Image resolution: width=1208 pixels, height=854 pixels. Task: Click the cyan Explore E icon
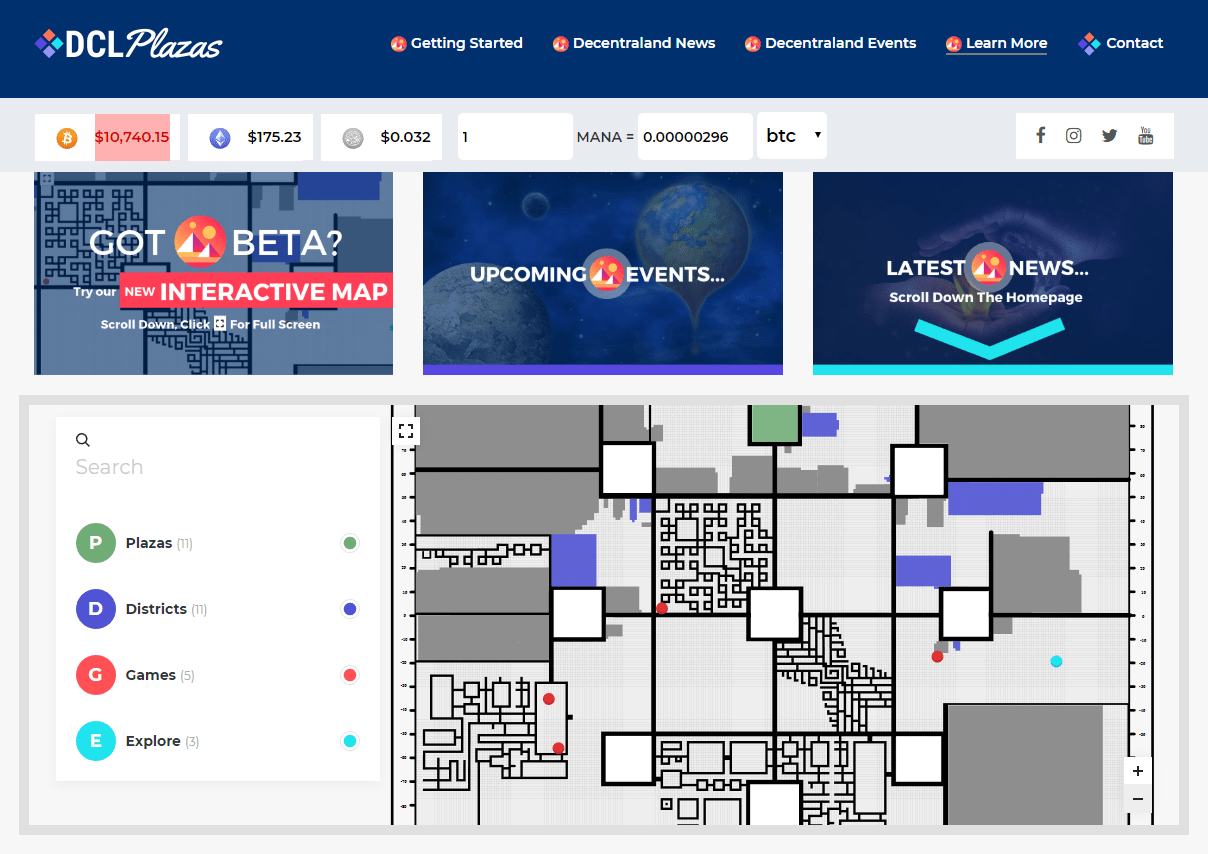click(x=96, y=741)
